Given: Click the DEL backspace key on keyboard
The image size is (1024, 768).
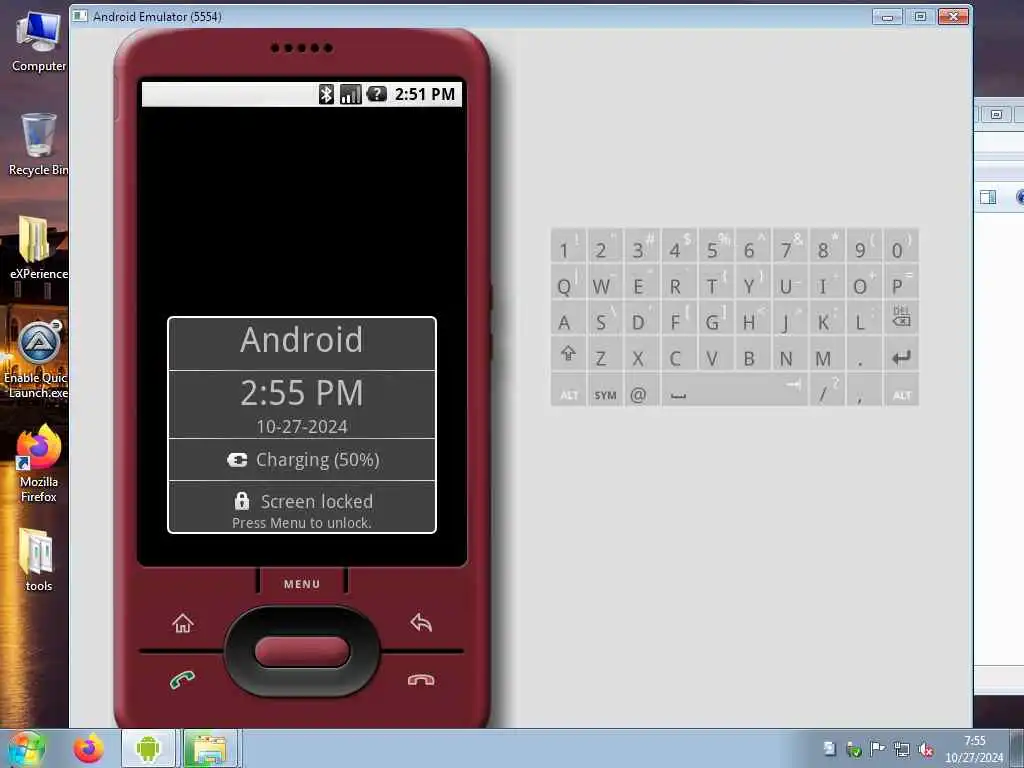Looking at the screenshot, I should 901,319.
